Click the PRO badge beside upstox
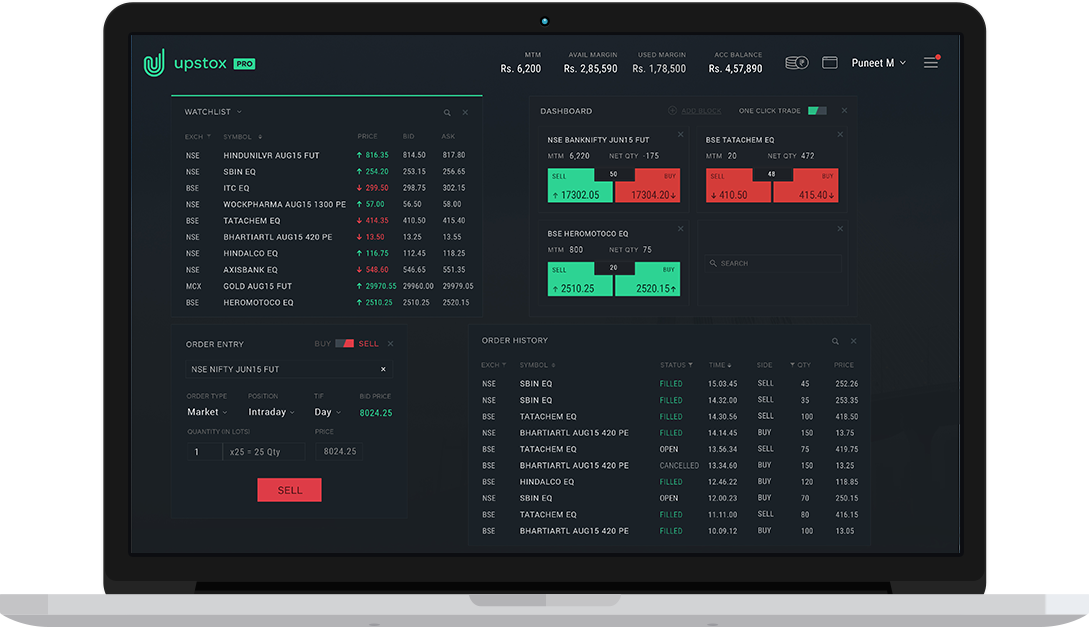The width and height of the screenshot is (1089, 627). (244, 64)
